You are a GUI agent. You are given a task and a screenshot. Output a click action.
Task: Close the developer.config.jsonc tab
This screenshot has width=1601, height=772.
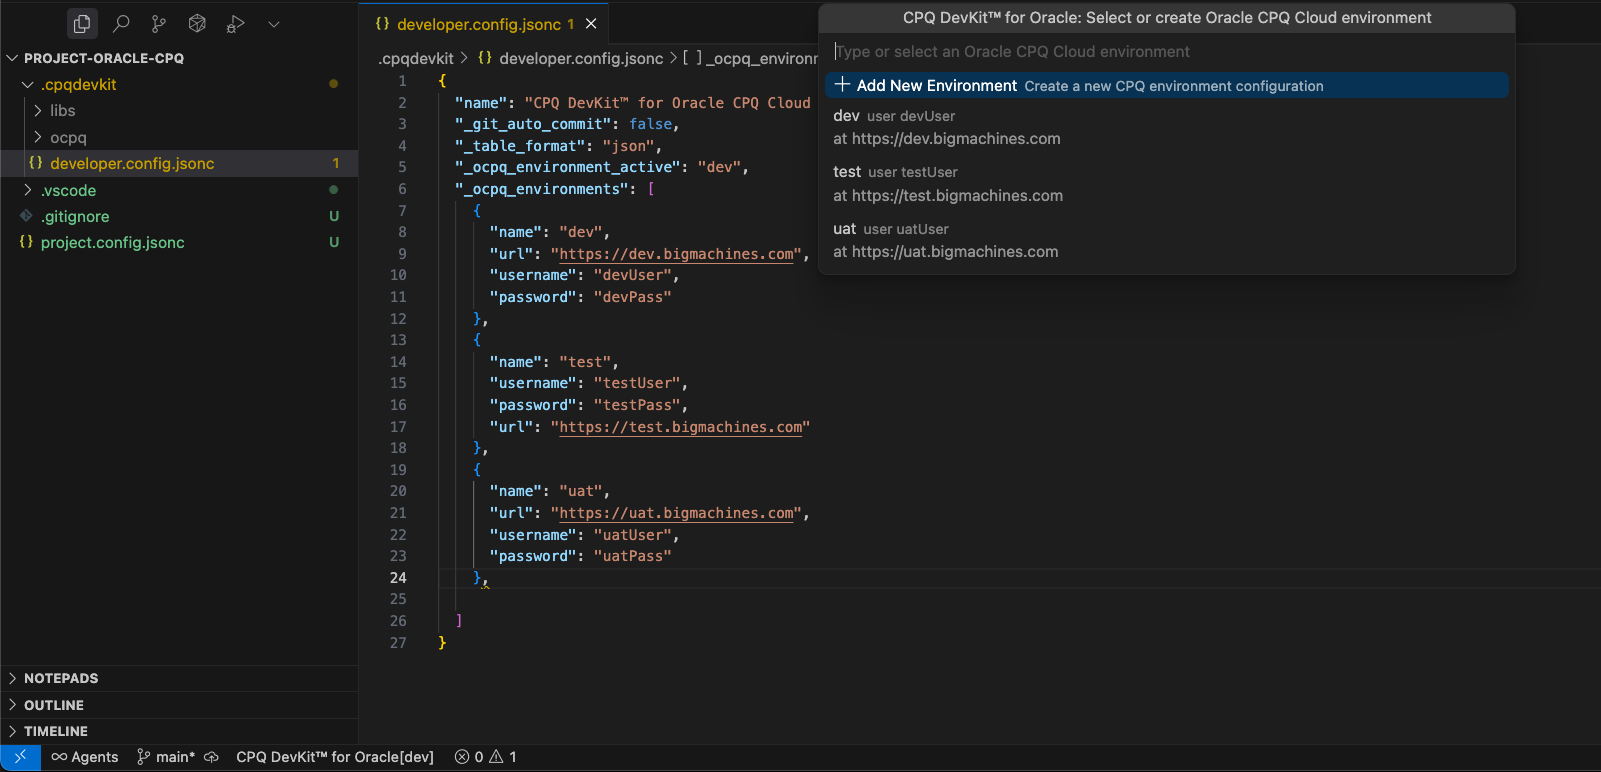pos(591,24)
